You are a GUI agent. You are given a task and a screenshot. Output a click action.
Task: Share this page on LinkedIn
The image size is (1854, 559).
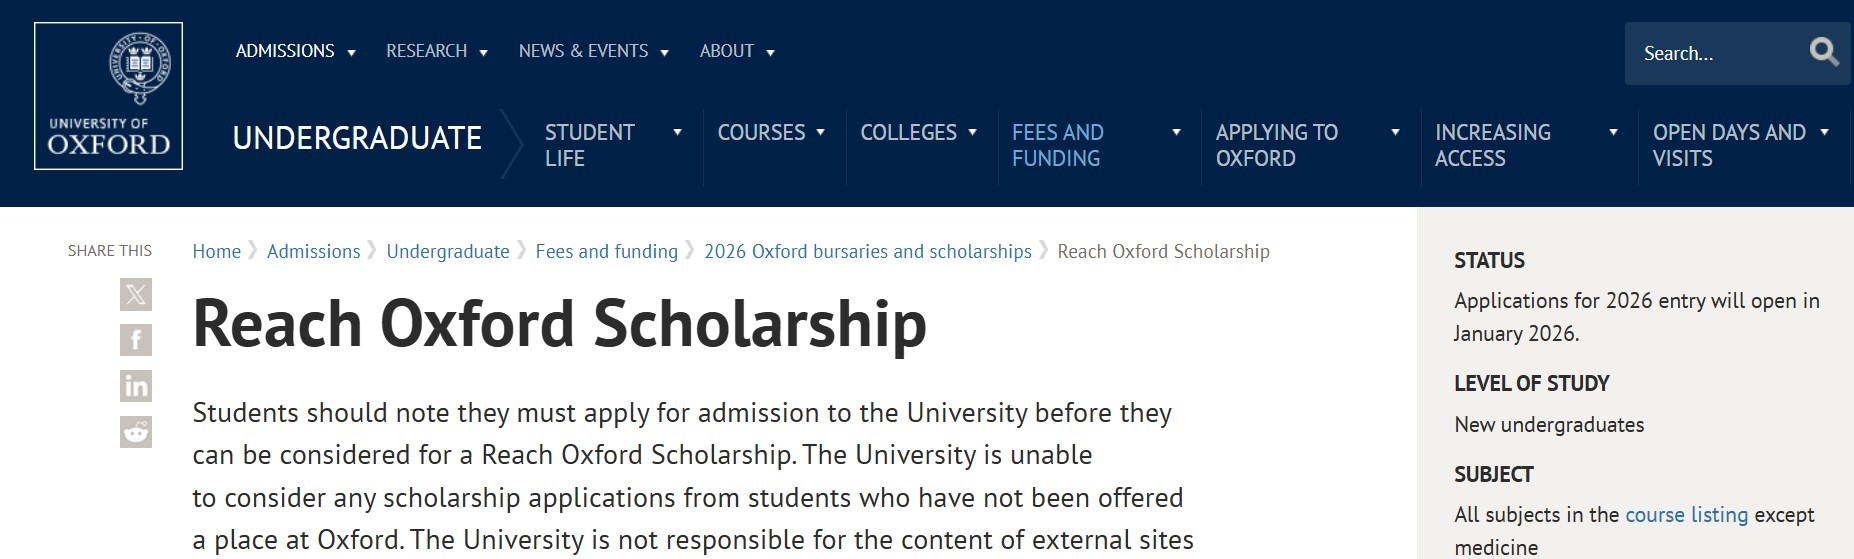tap(136, 386)
